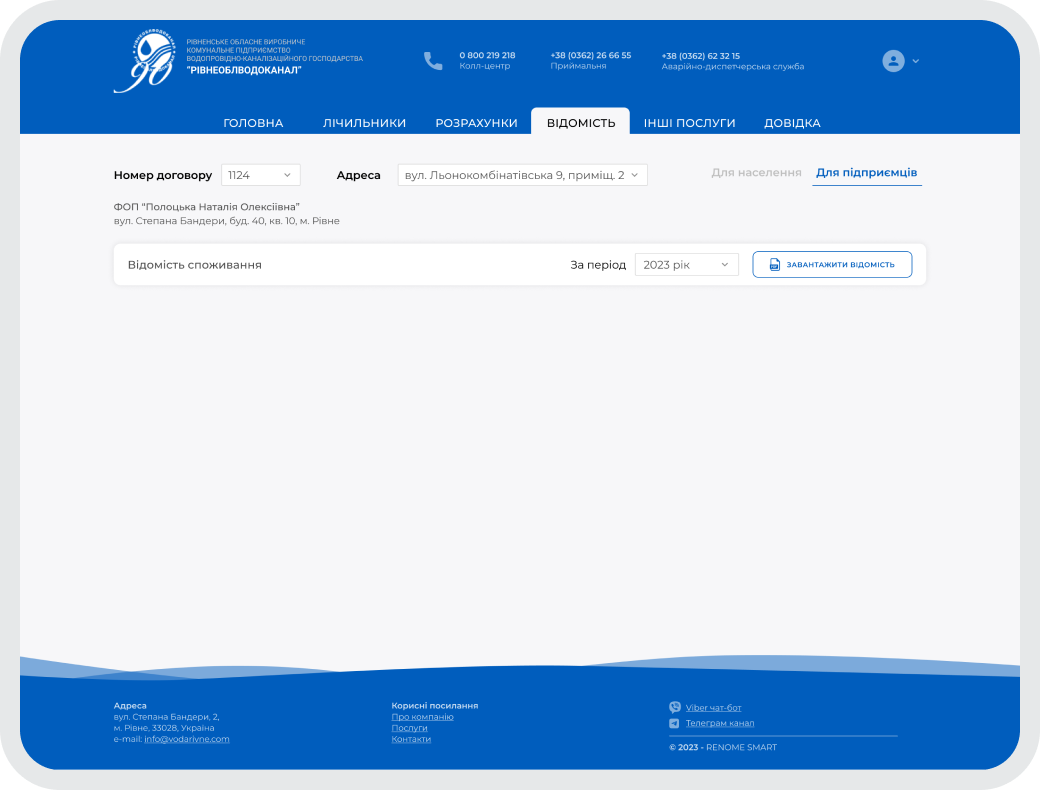1040x790 pixels.
Task: Switch to the РОЗРАХУНКИ tab
Action: tap(476, 123)
